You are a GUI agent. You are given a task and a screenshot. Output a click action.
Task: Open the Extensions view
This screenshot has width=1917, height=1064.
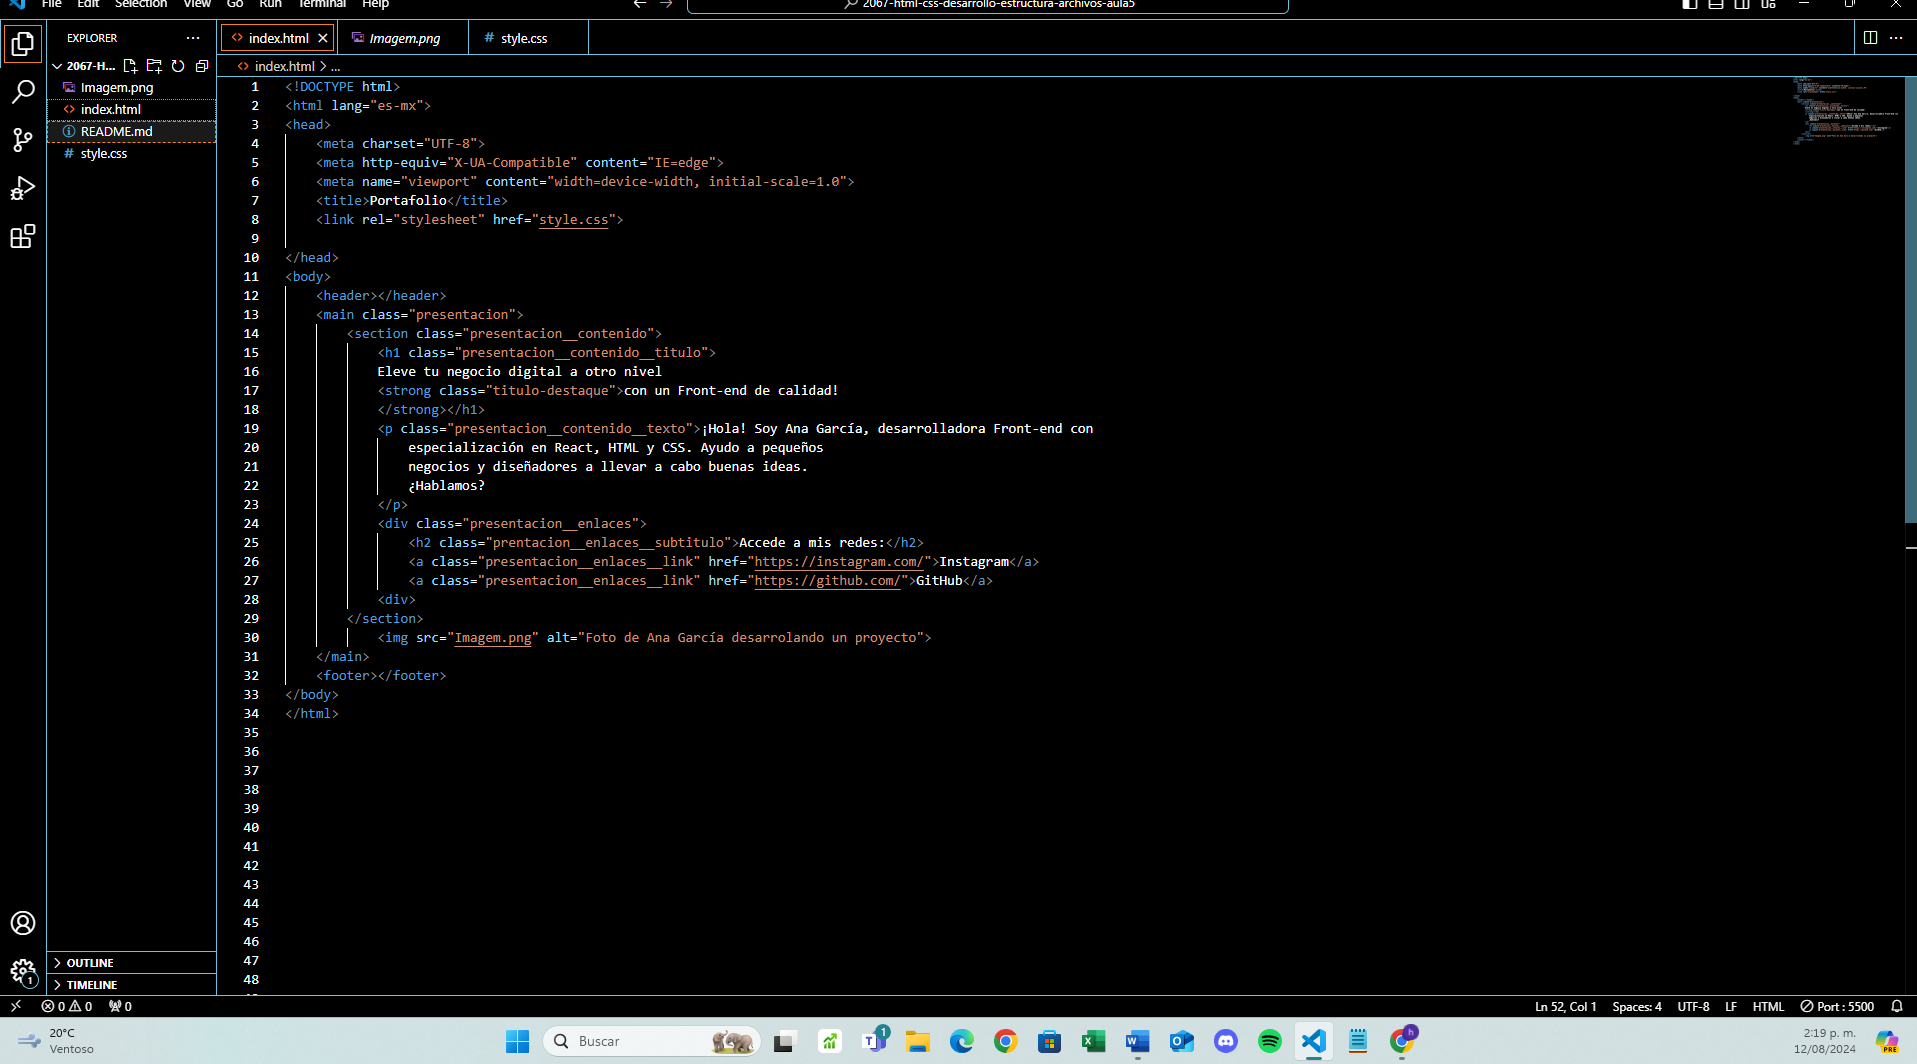(23, 236)
